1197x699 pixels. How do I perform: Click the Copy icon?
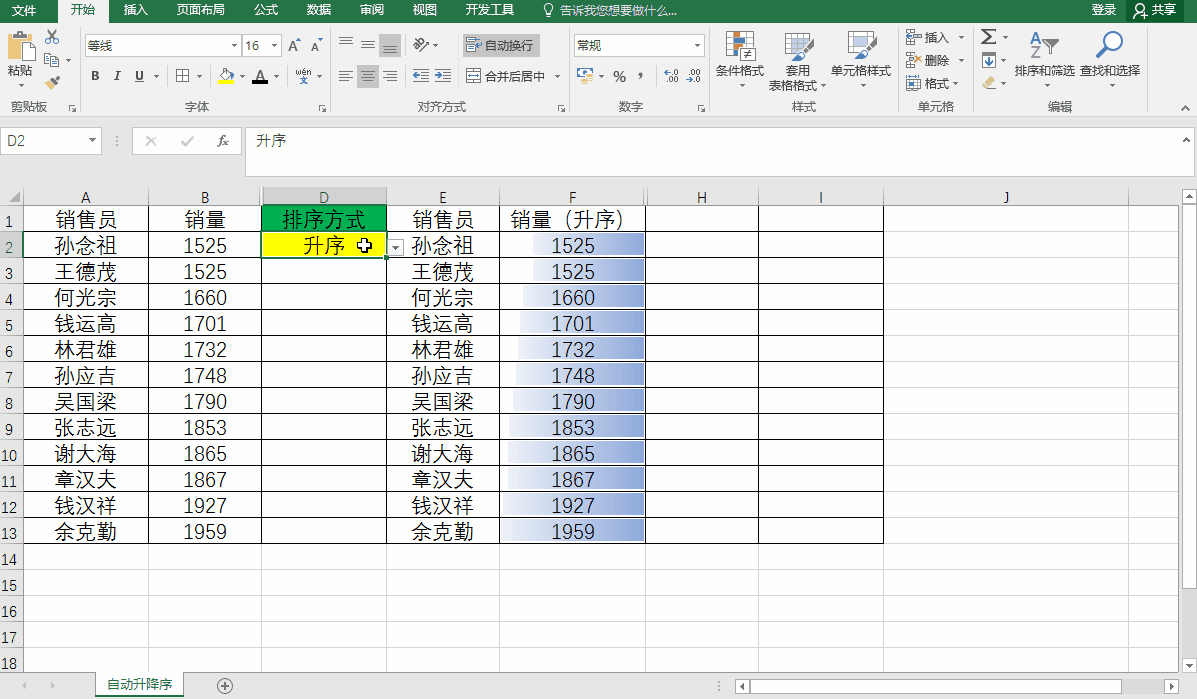(52, 60)
